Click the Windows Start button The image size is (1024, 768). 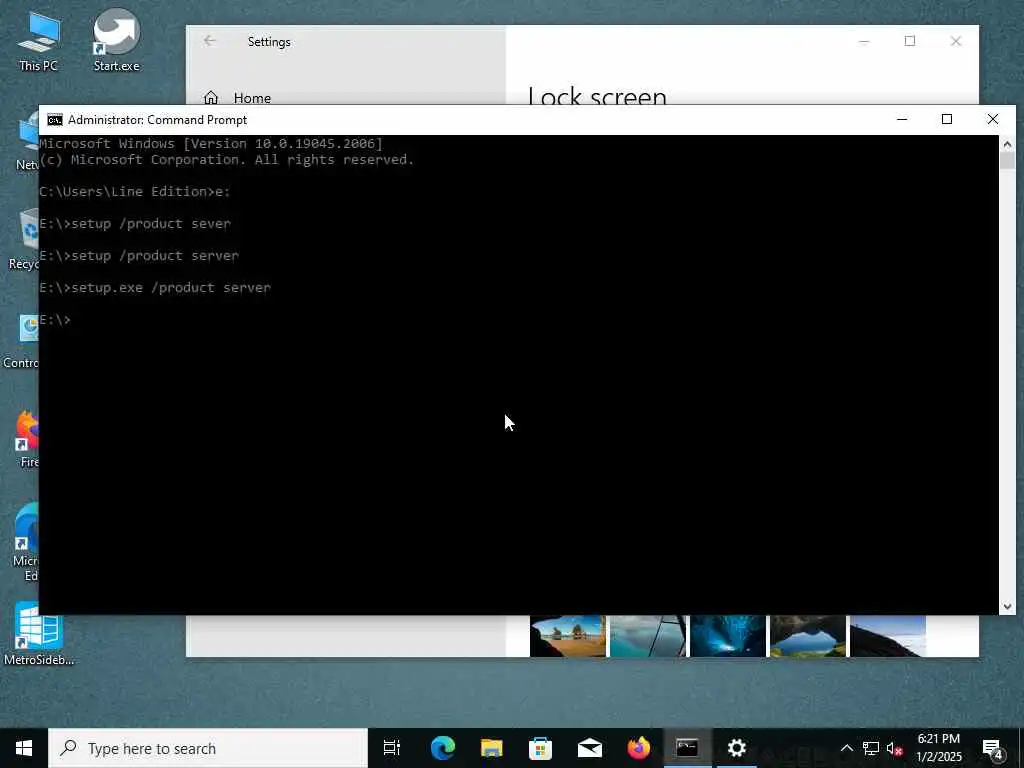[x=24, y=748]
